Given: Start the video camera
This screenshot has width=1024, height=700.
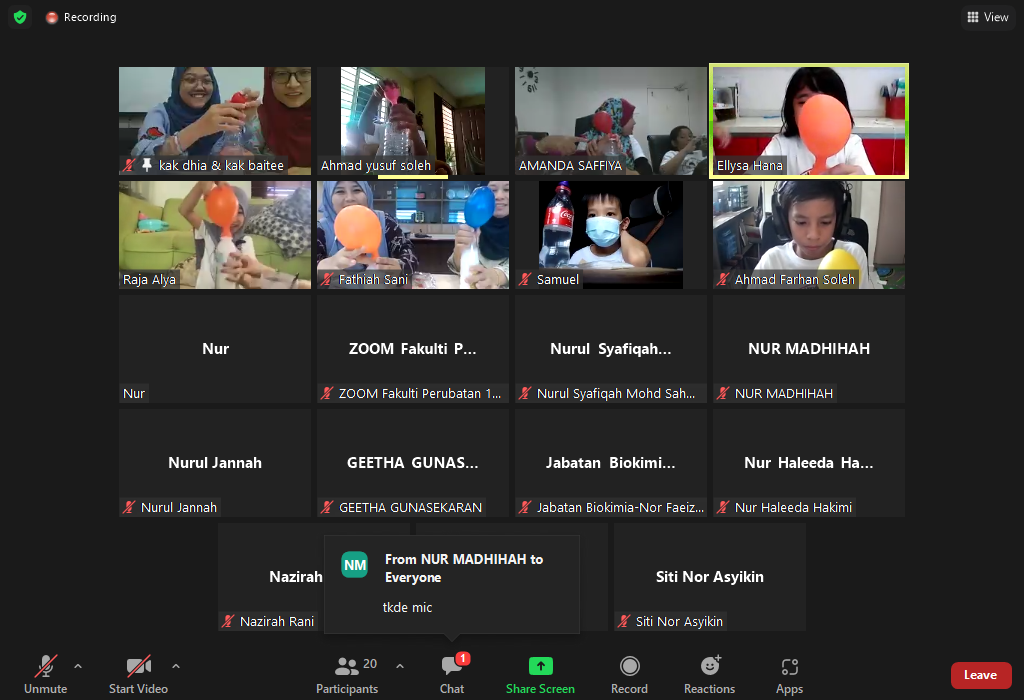Looking at the screenshot, I should [138, 673].
